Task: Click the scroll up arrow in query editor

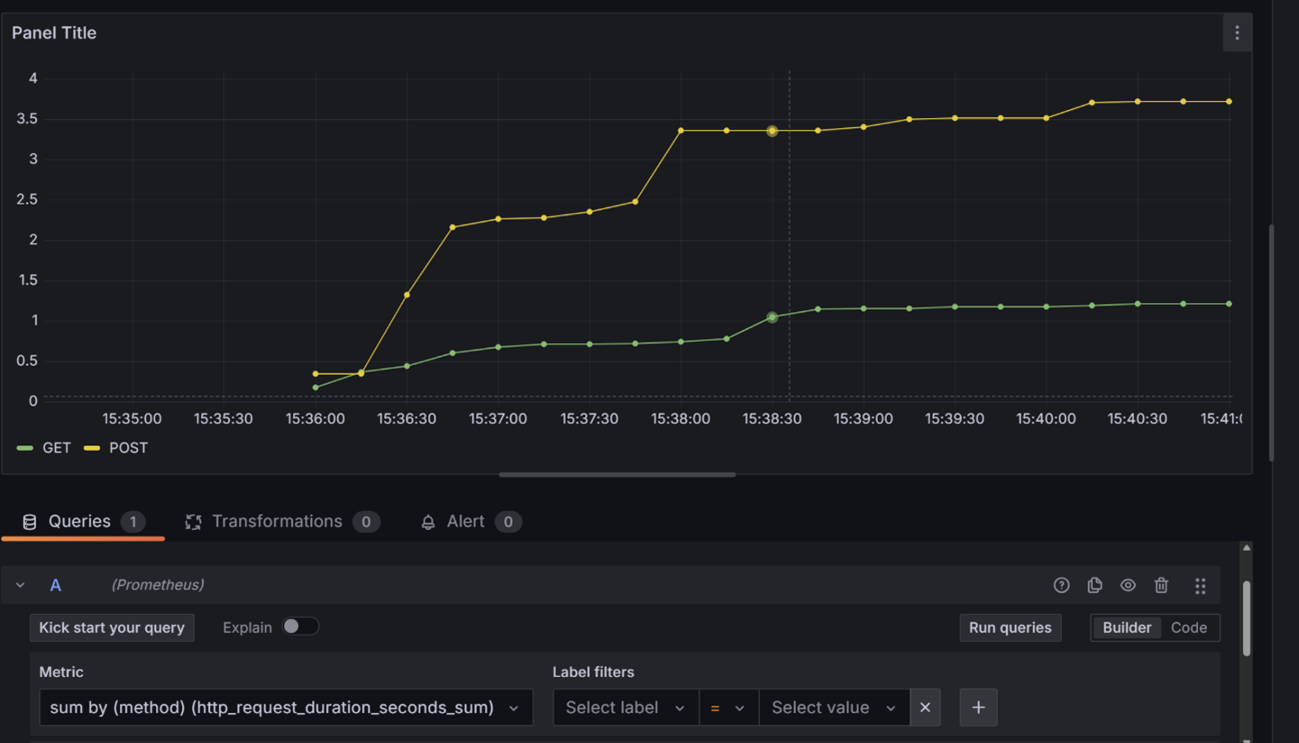Action: [x=1246, y=548]
